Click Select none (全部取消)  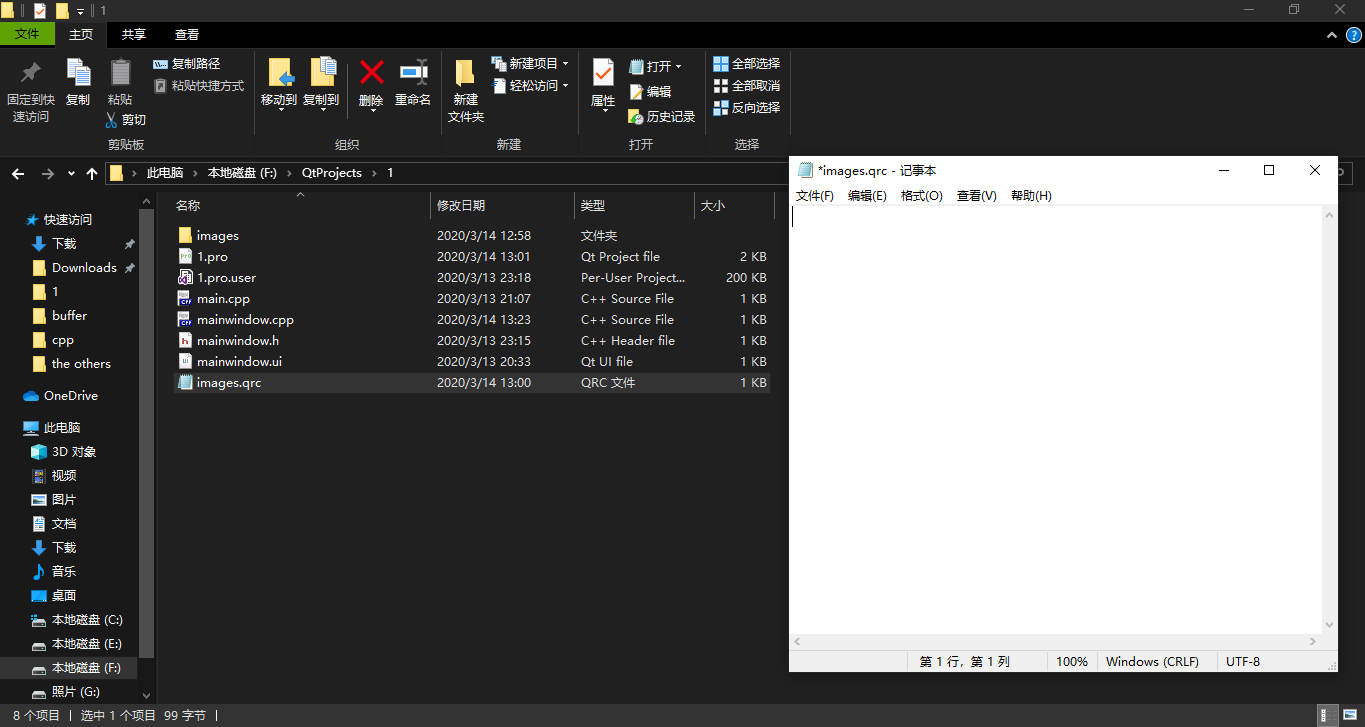[746, 85]
